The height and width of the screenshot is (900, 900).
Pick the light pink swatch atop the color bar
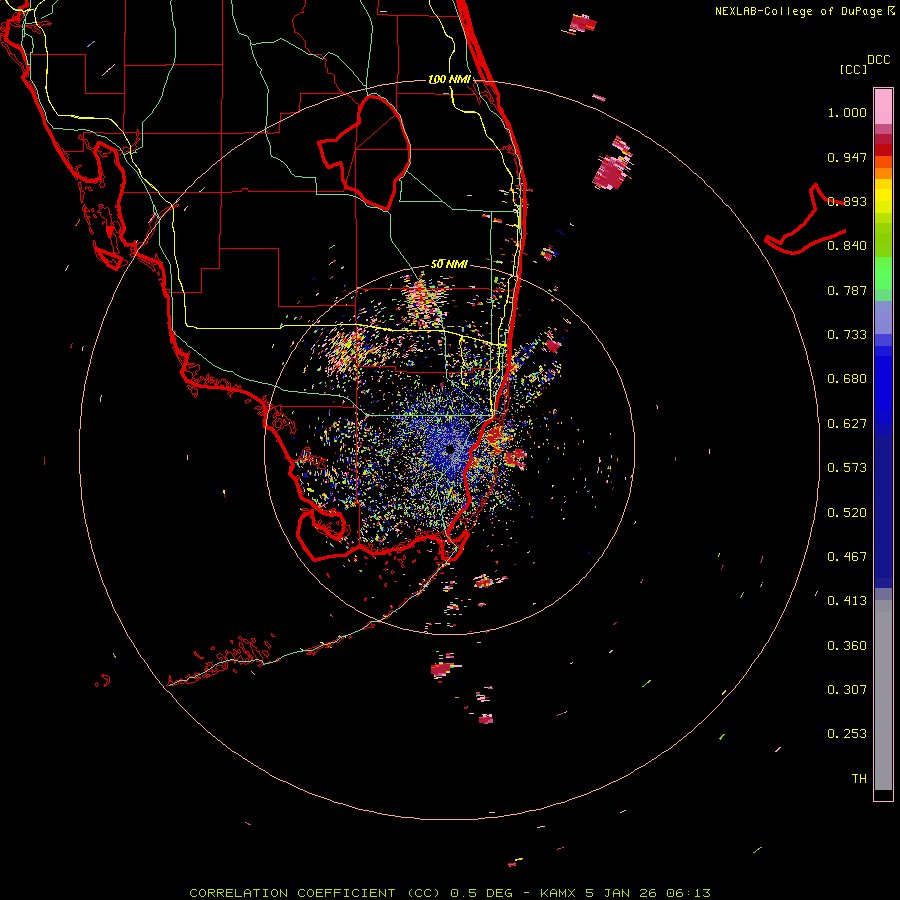click(883, 106)
